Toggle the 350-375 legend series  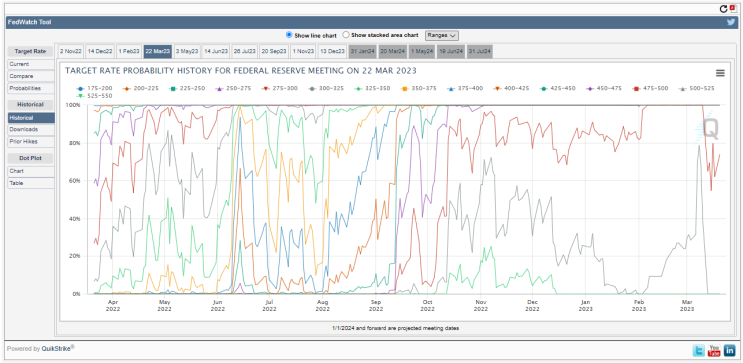pos(419,88)
